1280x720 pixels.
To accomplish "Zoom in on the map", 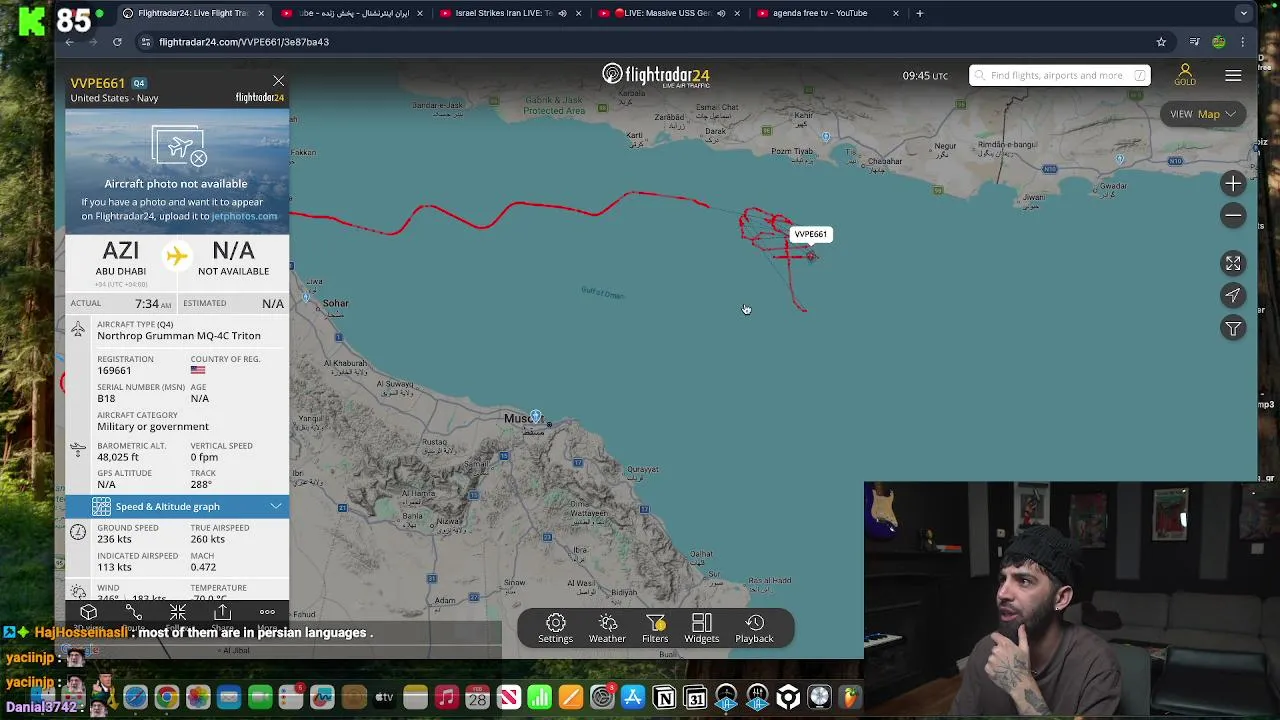I will click(1233, 184).
